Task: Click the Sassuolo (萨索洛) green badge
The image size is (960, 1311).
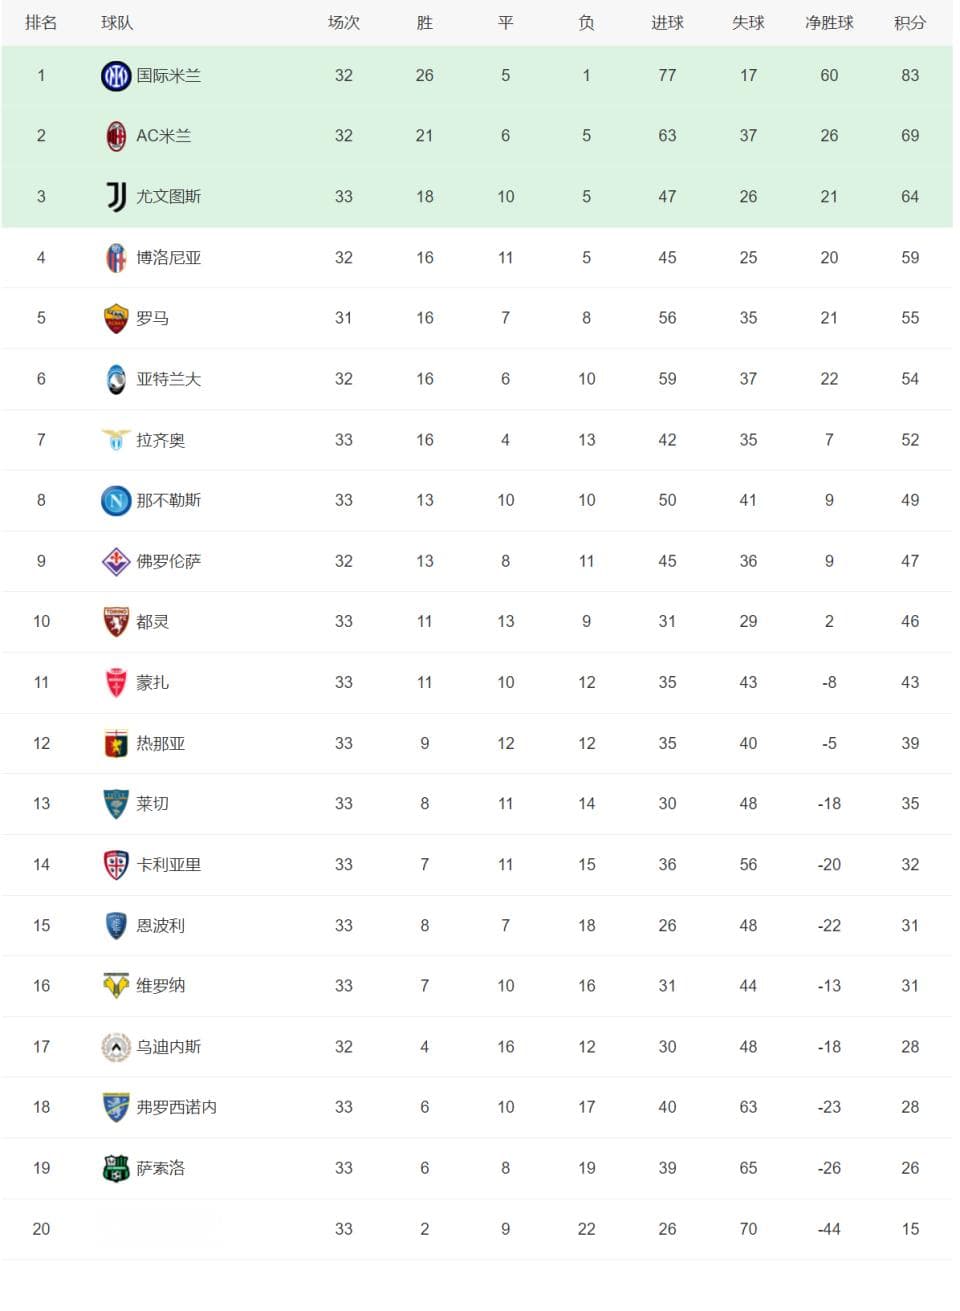Action: pyautogui.click(x=116, y=1168)
